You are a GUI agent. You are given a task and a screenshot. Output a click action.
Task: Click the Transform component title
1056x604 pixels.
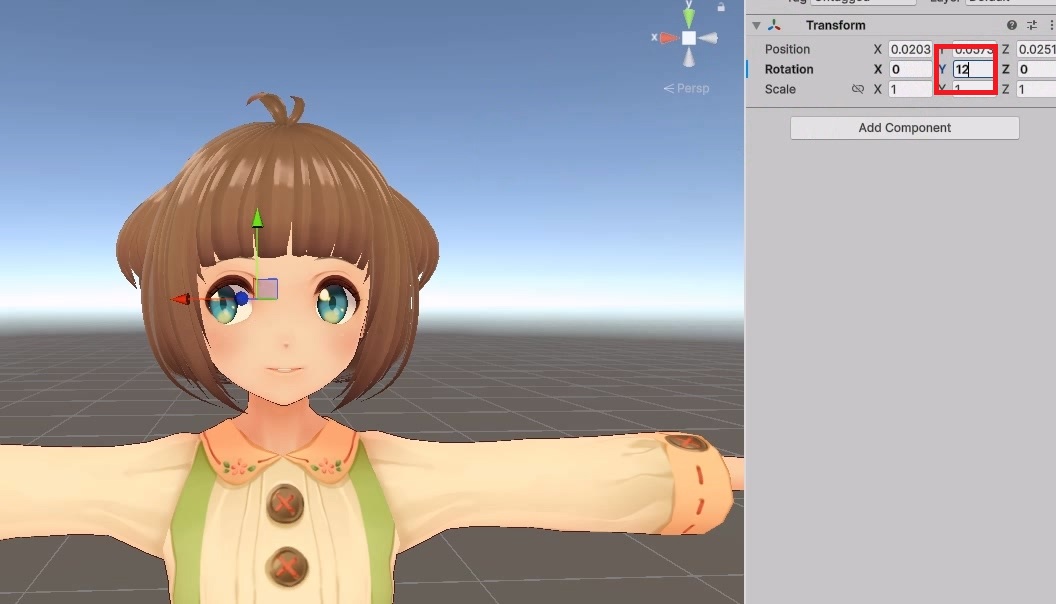(x=835, y=25)
